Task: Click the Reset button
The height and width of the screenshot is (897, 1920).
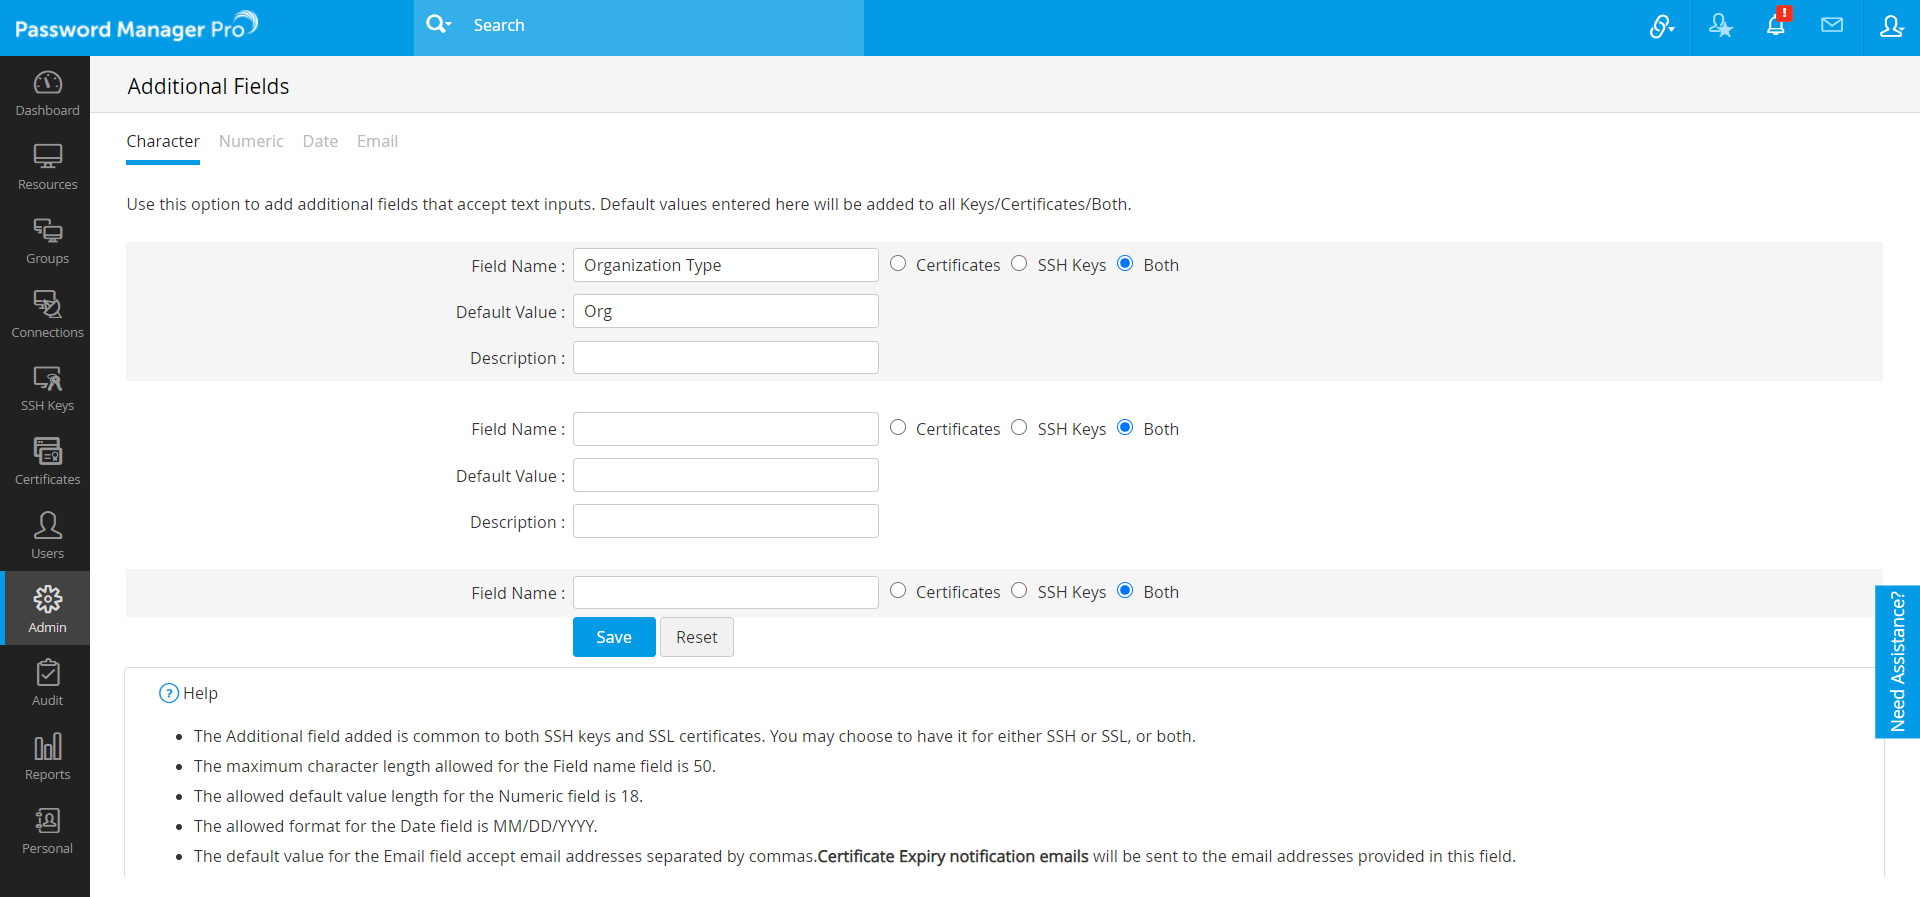Action: [697, 637]
